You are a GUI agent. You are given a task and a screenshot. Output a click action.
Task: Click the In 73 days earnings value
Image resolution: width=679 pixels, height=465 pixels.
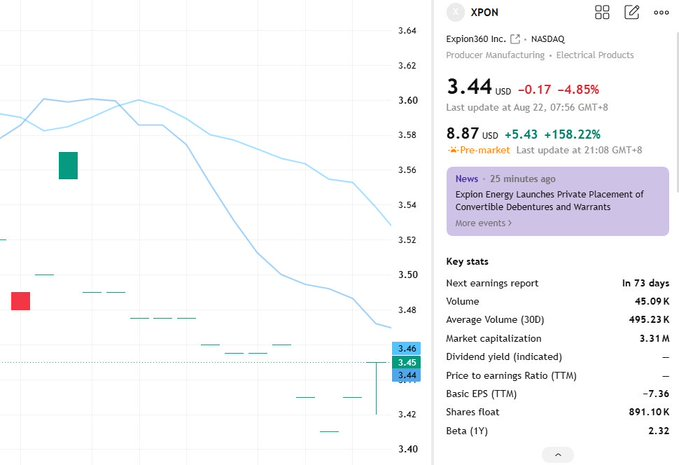click(646, 283)
